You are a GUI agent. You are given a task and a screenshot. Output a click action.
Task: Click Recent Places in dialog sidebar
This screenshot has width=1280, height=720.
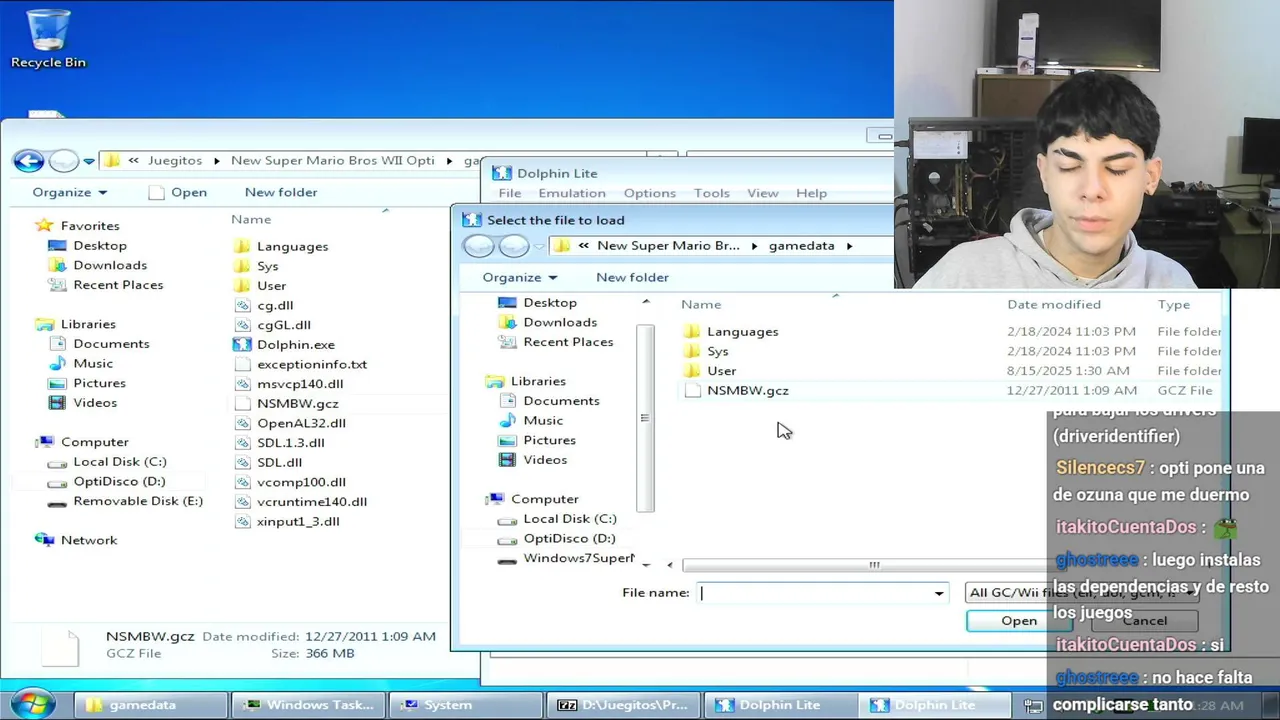(568, 342)
